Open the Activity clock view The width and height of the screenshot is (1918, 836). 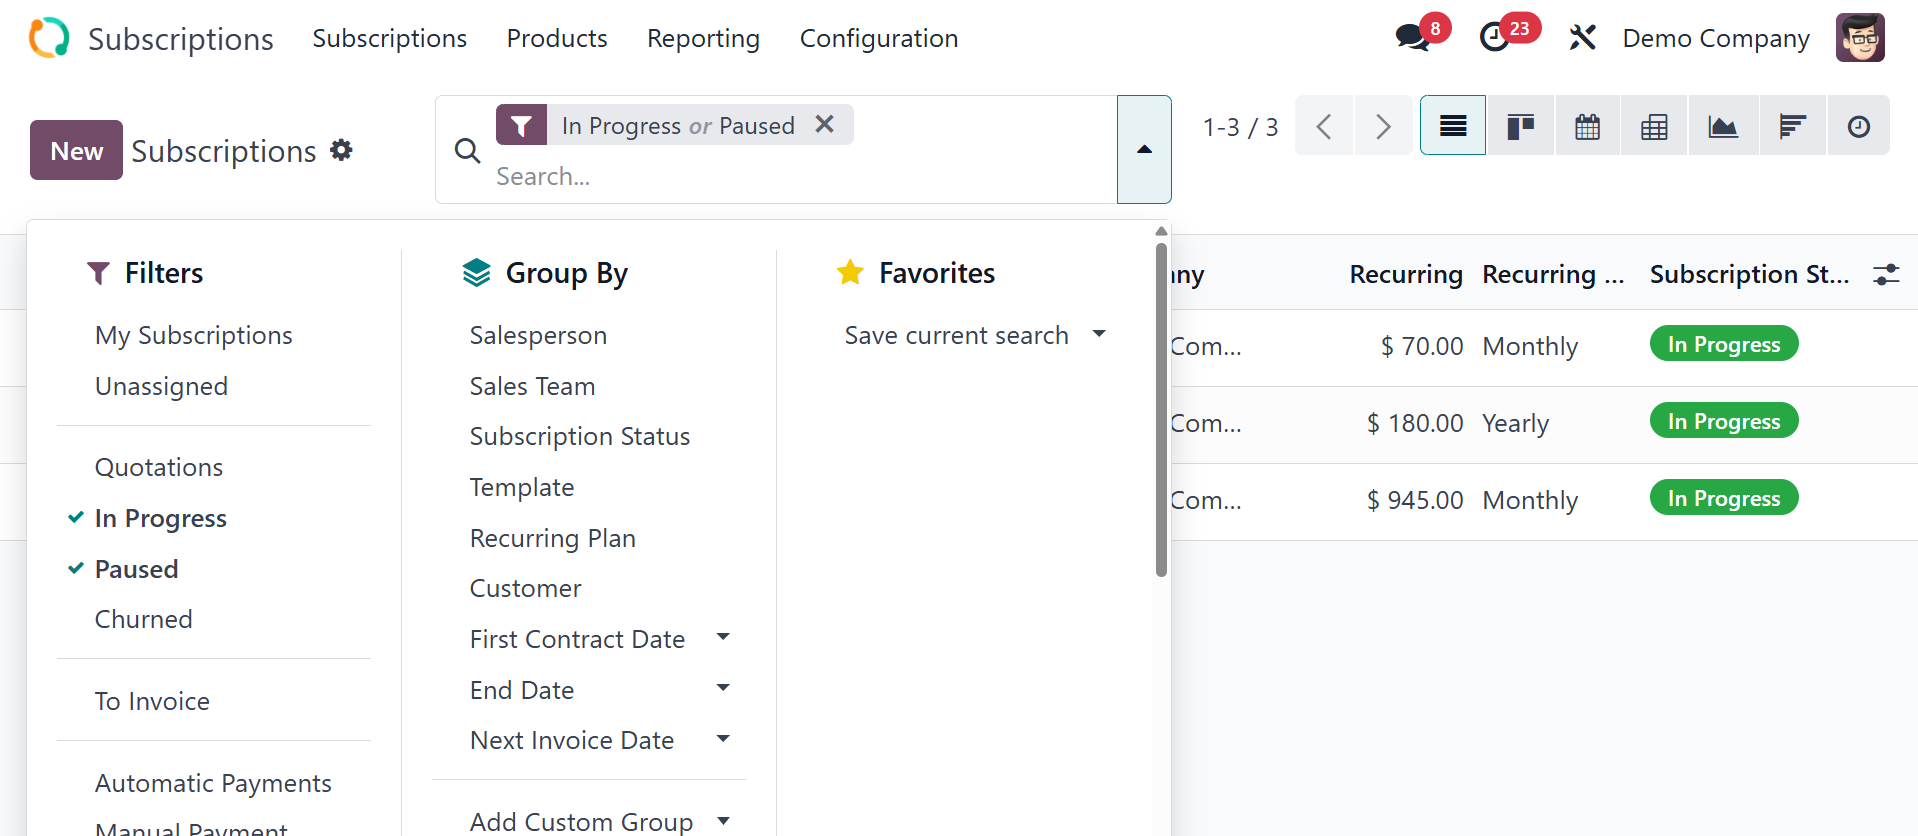(x=1858, y=127)
